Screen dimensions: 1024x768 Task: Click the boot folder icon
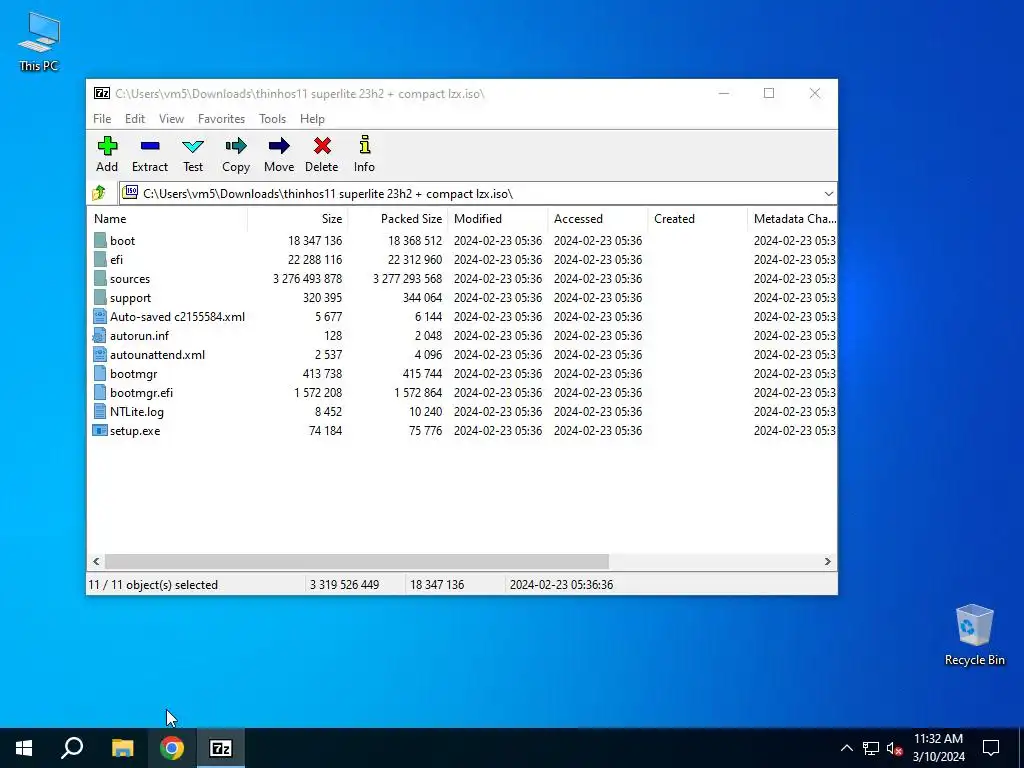100,240
